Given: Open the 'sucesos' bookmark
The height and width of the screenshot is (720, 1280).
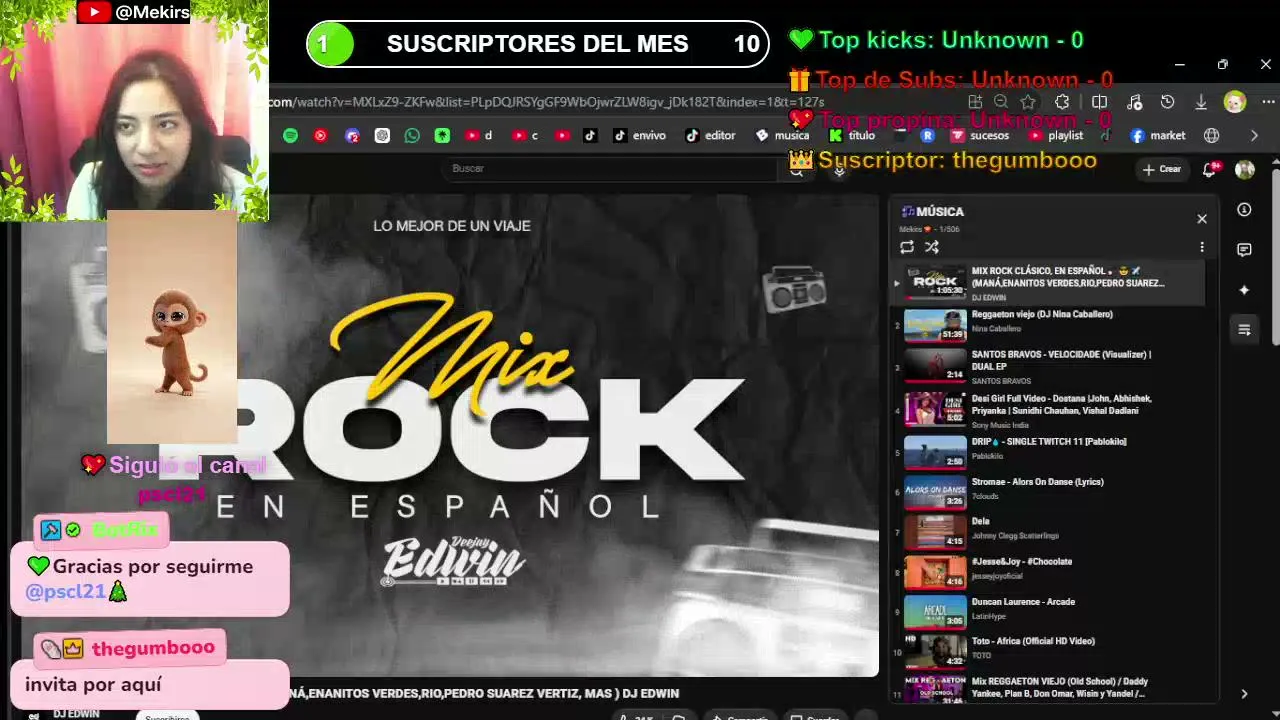Looking at the screenshot, I should [980, 136].
